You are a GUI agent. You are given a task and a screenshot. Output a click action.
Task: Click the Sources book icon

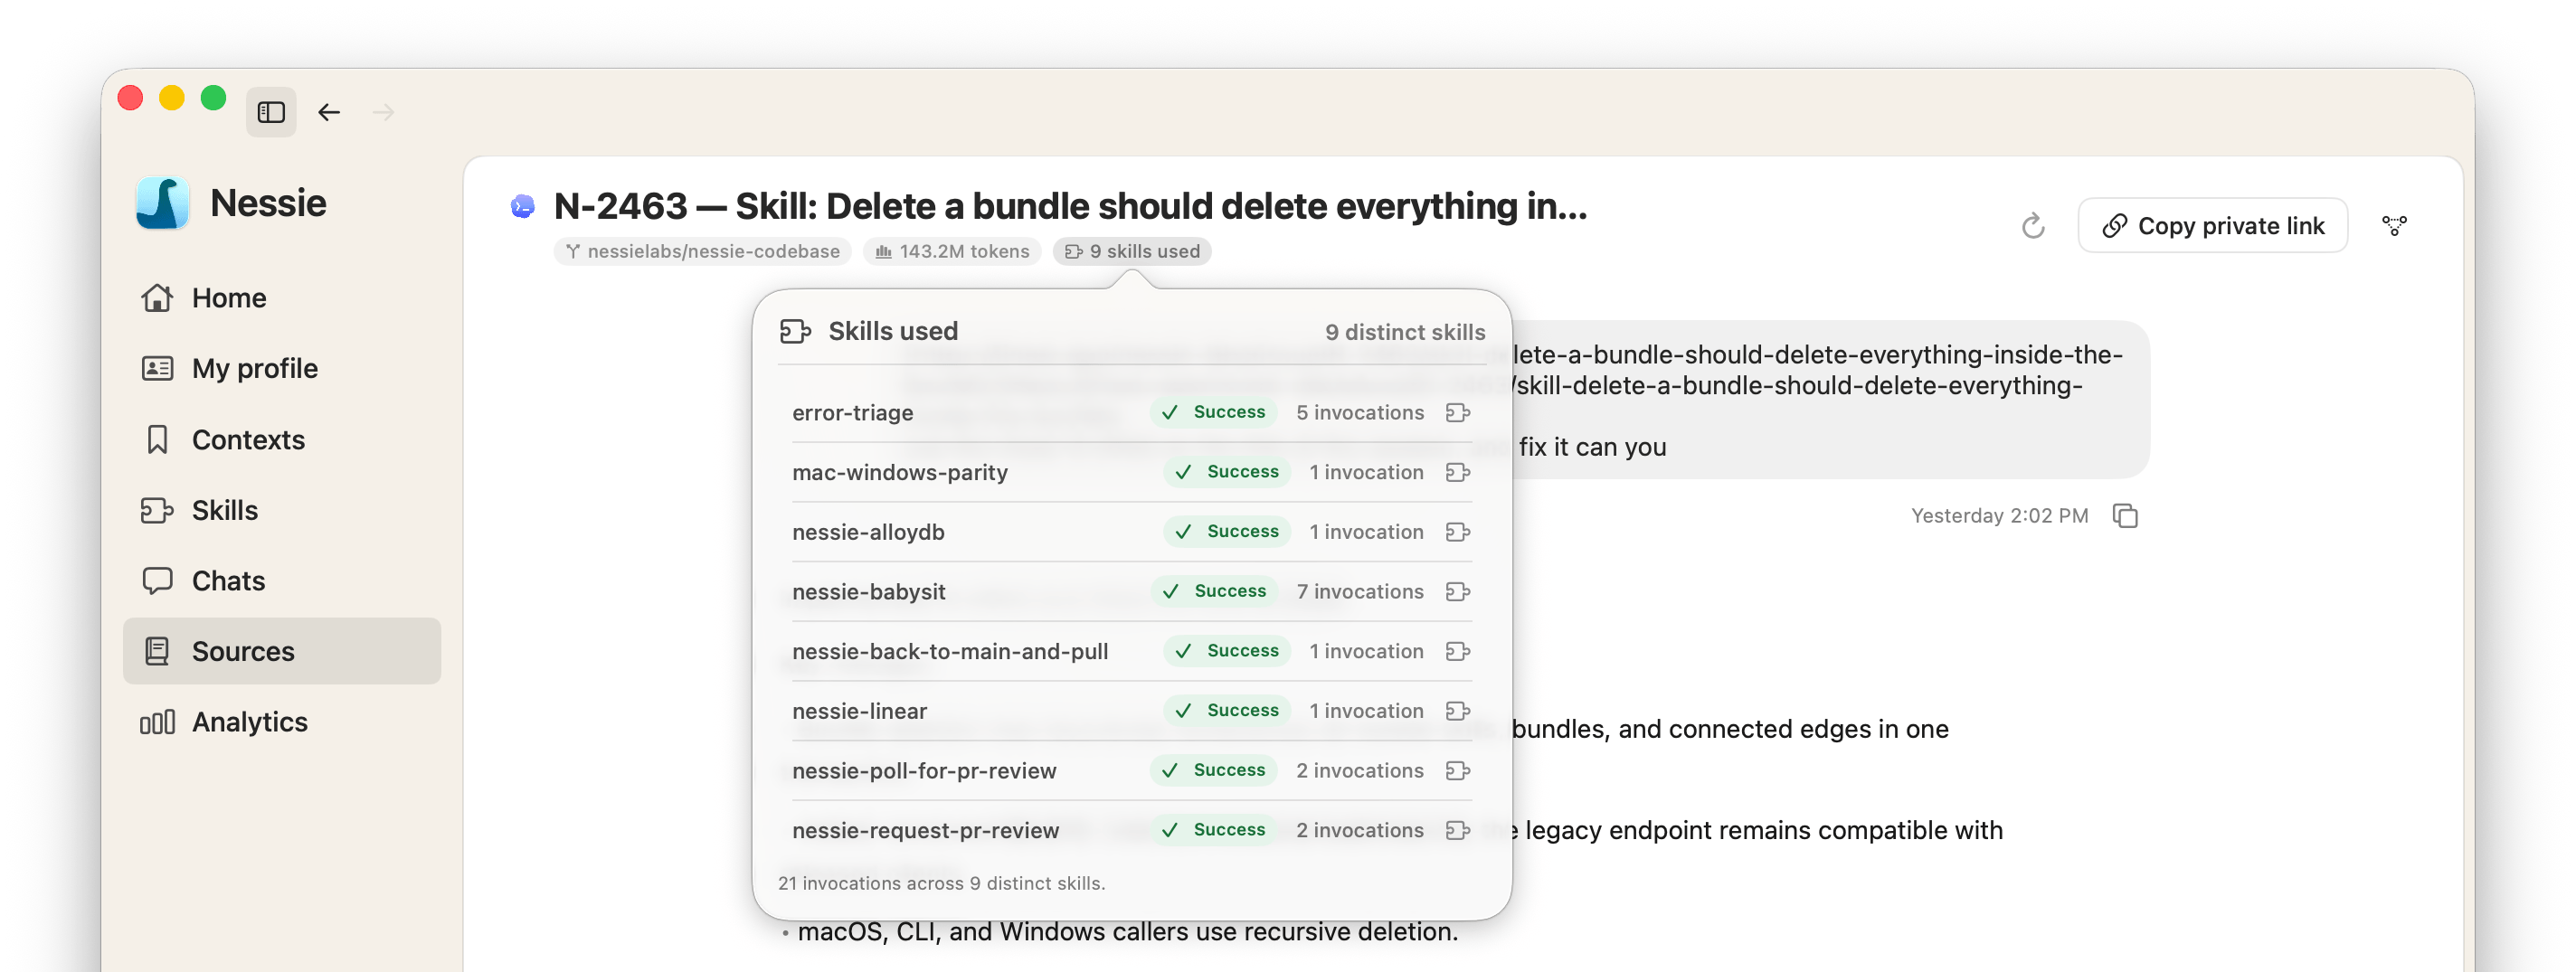tap(157, 651)
